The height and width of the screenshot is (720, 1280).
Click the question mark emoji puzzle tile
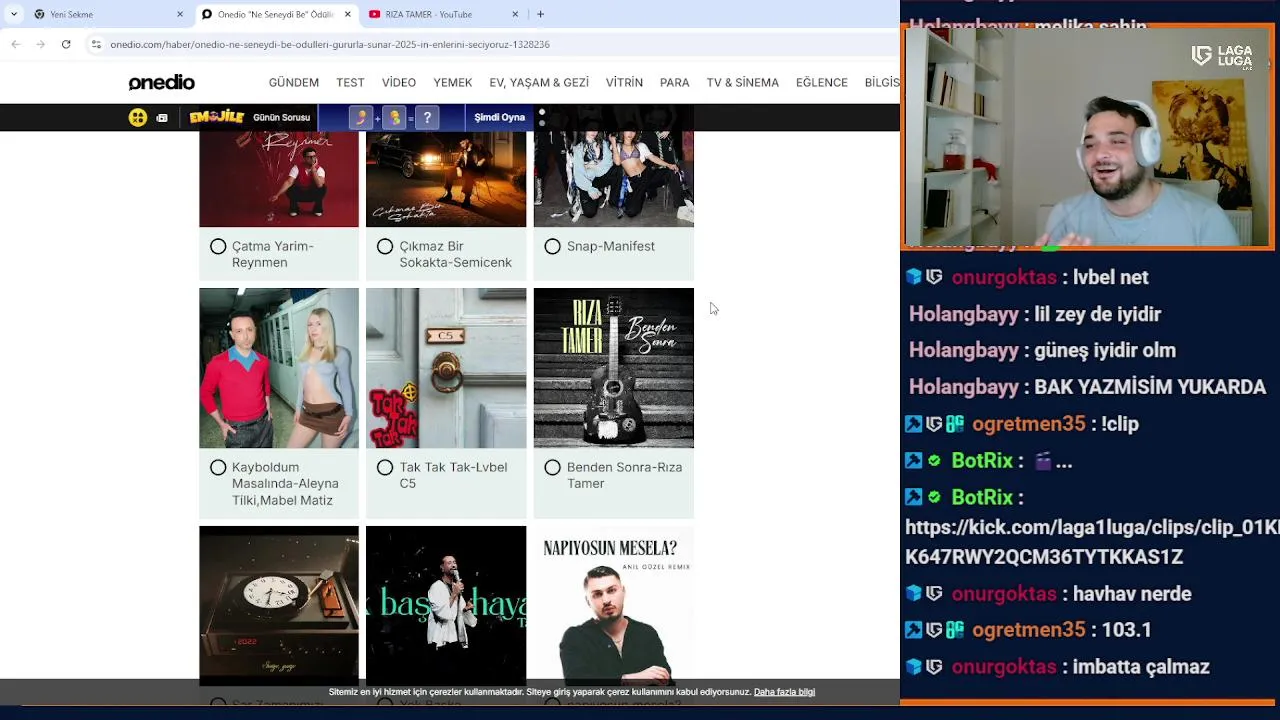click(x=427, y=117)
